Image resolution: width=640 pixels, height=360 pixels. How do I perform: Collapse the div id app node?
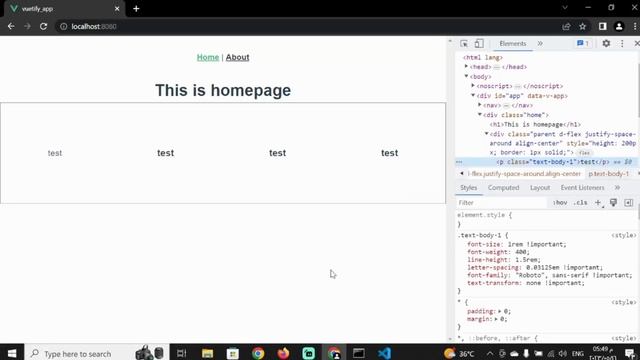coord(473,96)
